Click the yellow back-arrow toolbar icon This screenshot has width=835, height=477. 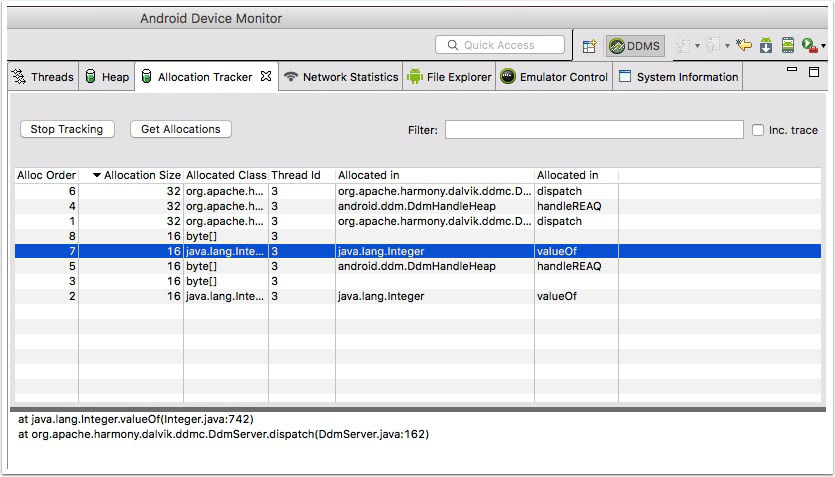743,46
